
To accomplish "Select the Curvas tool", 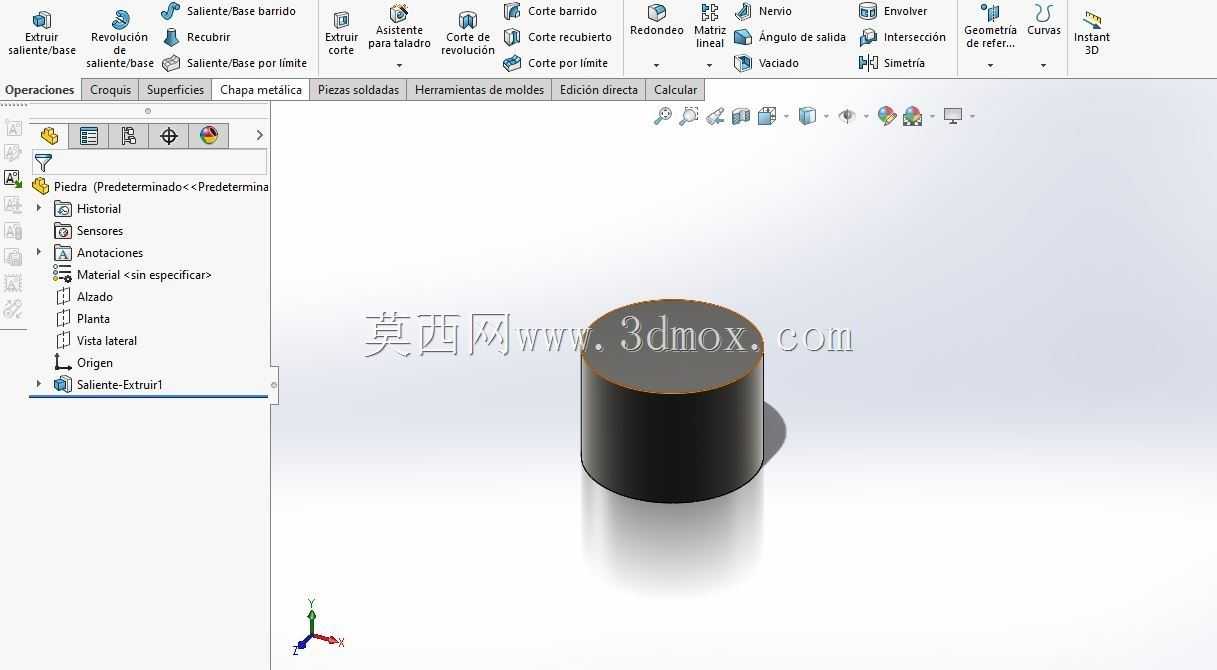I will (x=1044, y=21).
